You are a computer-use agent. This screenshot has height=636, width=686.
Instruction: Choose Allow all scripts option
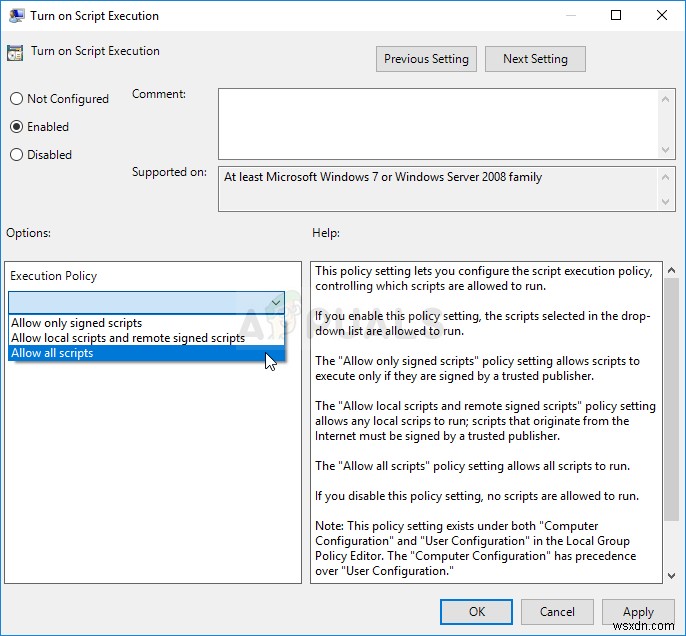(146, 353)
